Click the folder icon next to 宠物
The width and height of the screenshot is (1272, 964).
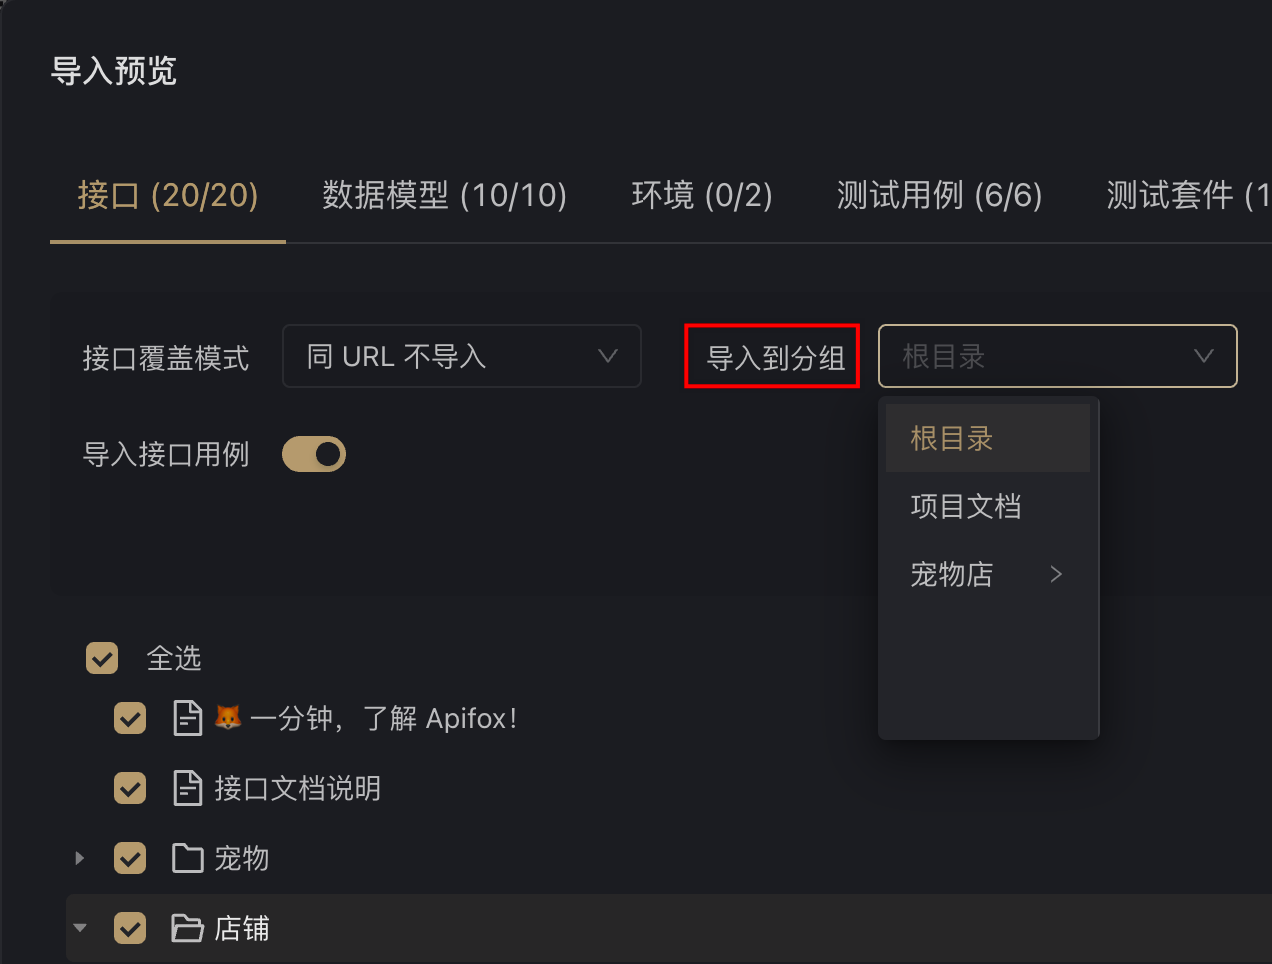188,858
